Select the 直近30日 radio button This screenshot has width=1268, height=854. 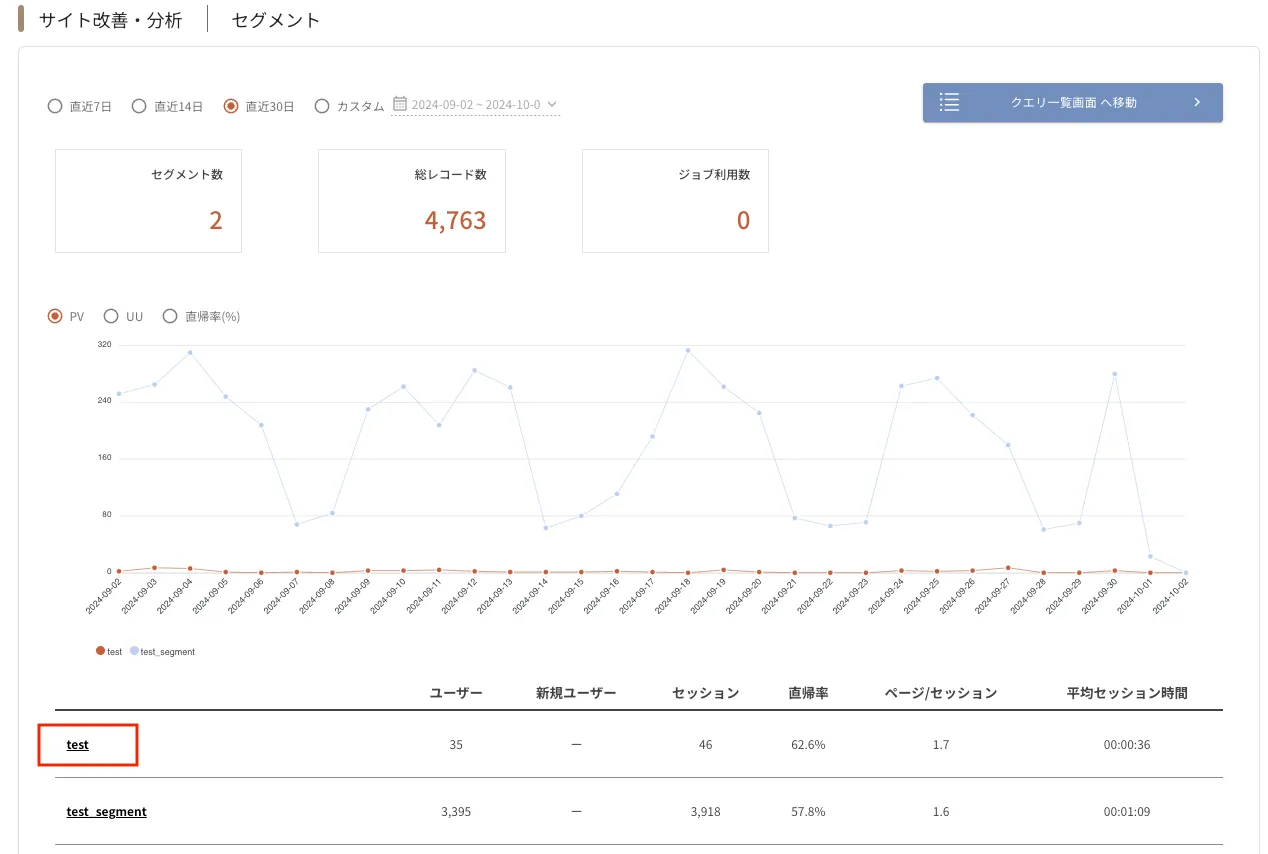[x=231, y=106]
